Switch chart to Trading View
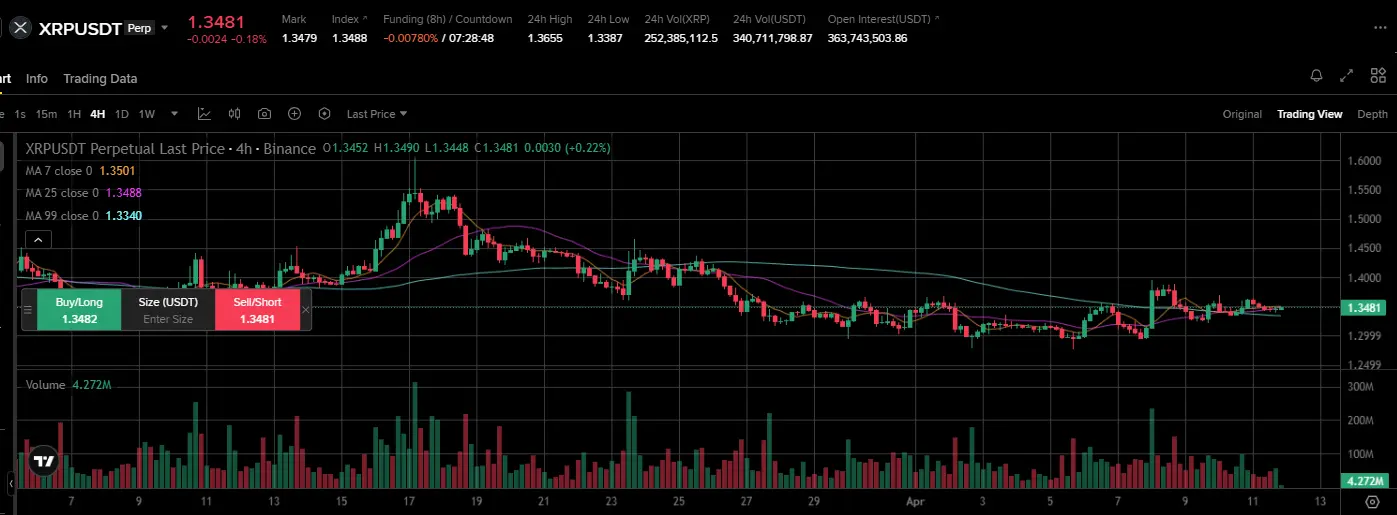This screenshot has height=515, width=1397. click(x=1309, y=114)
